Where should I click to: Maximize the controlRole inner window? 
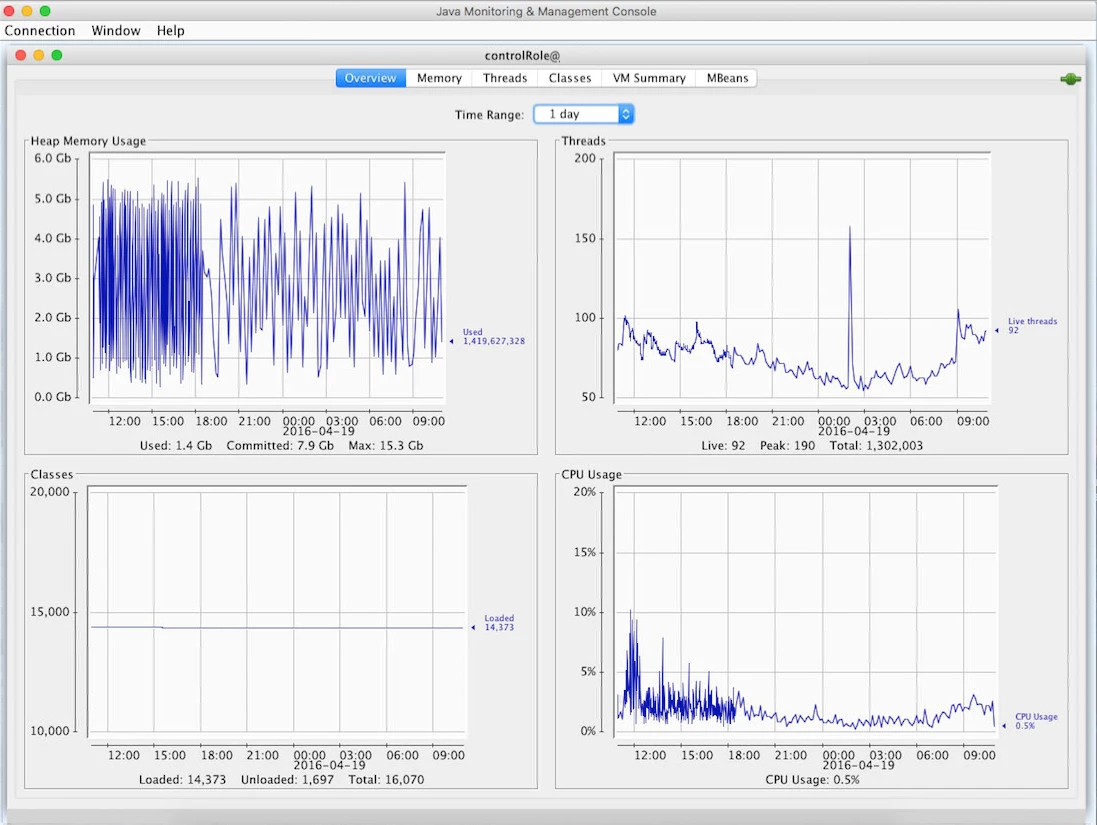[57, 55]
